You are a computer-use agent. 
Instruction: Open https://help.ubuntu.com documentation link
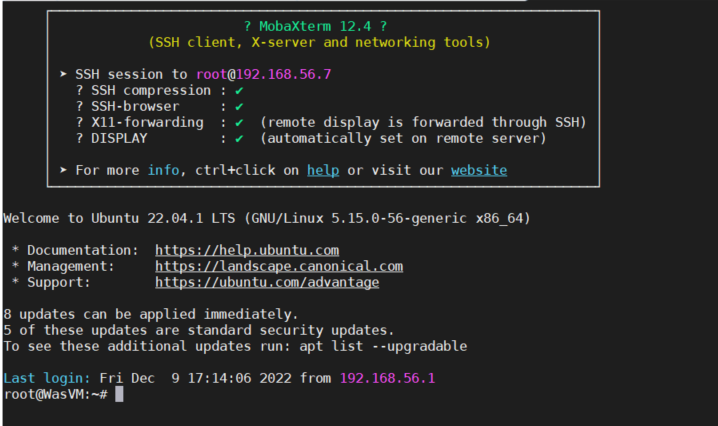247,250
